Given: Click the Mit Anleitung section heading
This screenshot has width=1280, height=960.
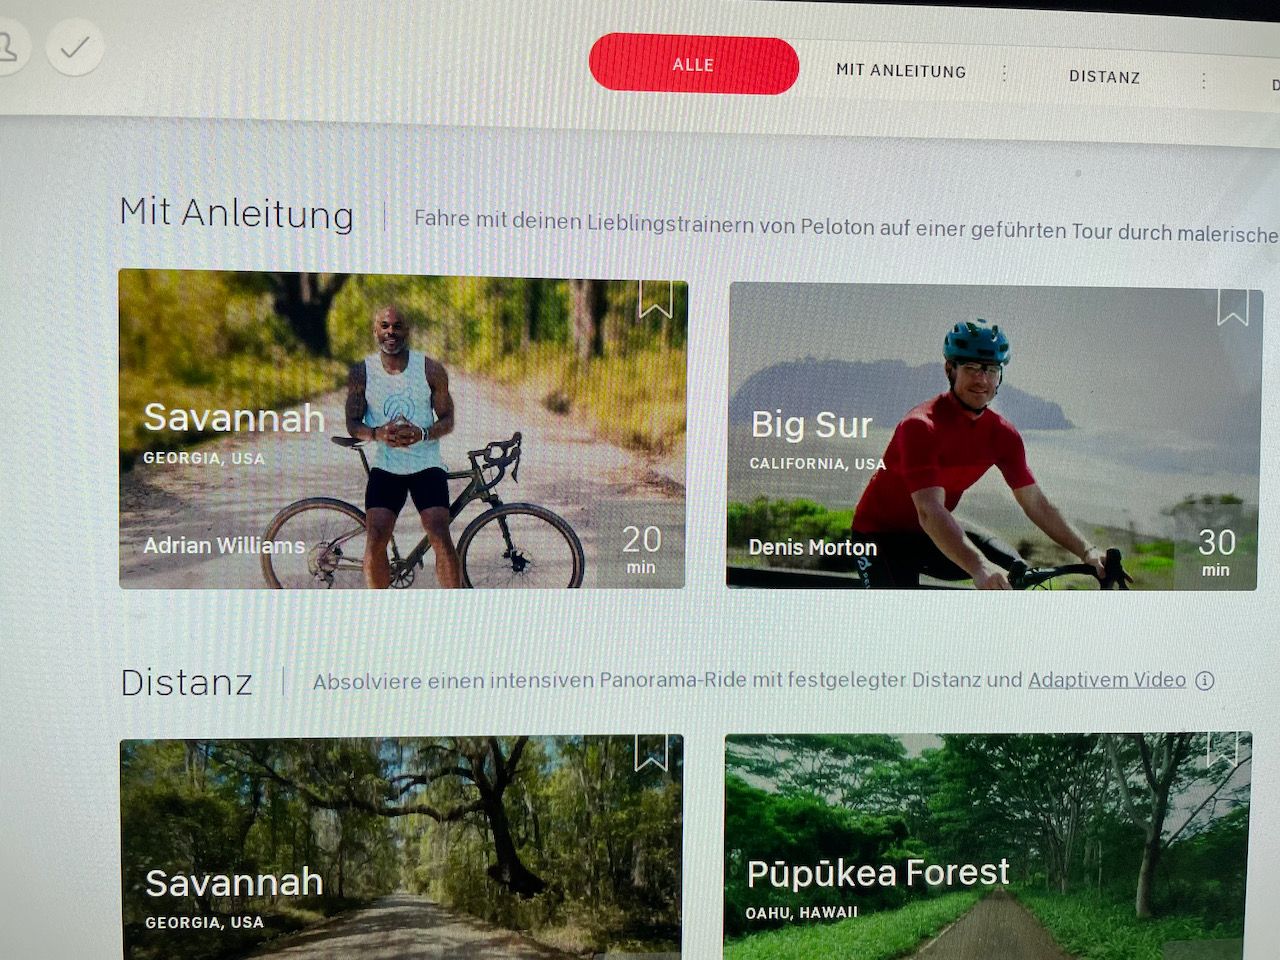Looking at the screenshot, I should [x=237, y=213].
